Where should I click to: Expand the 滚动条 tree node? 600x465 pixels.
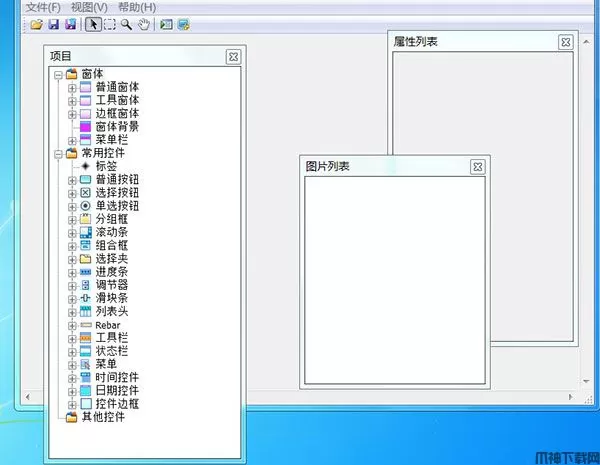point(72,232)
